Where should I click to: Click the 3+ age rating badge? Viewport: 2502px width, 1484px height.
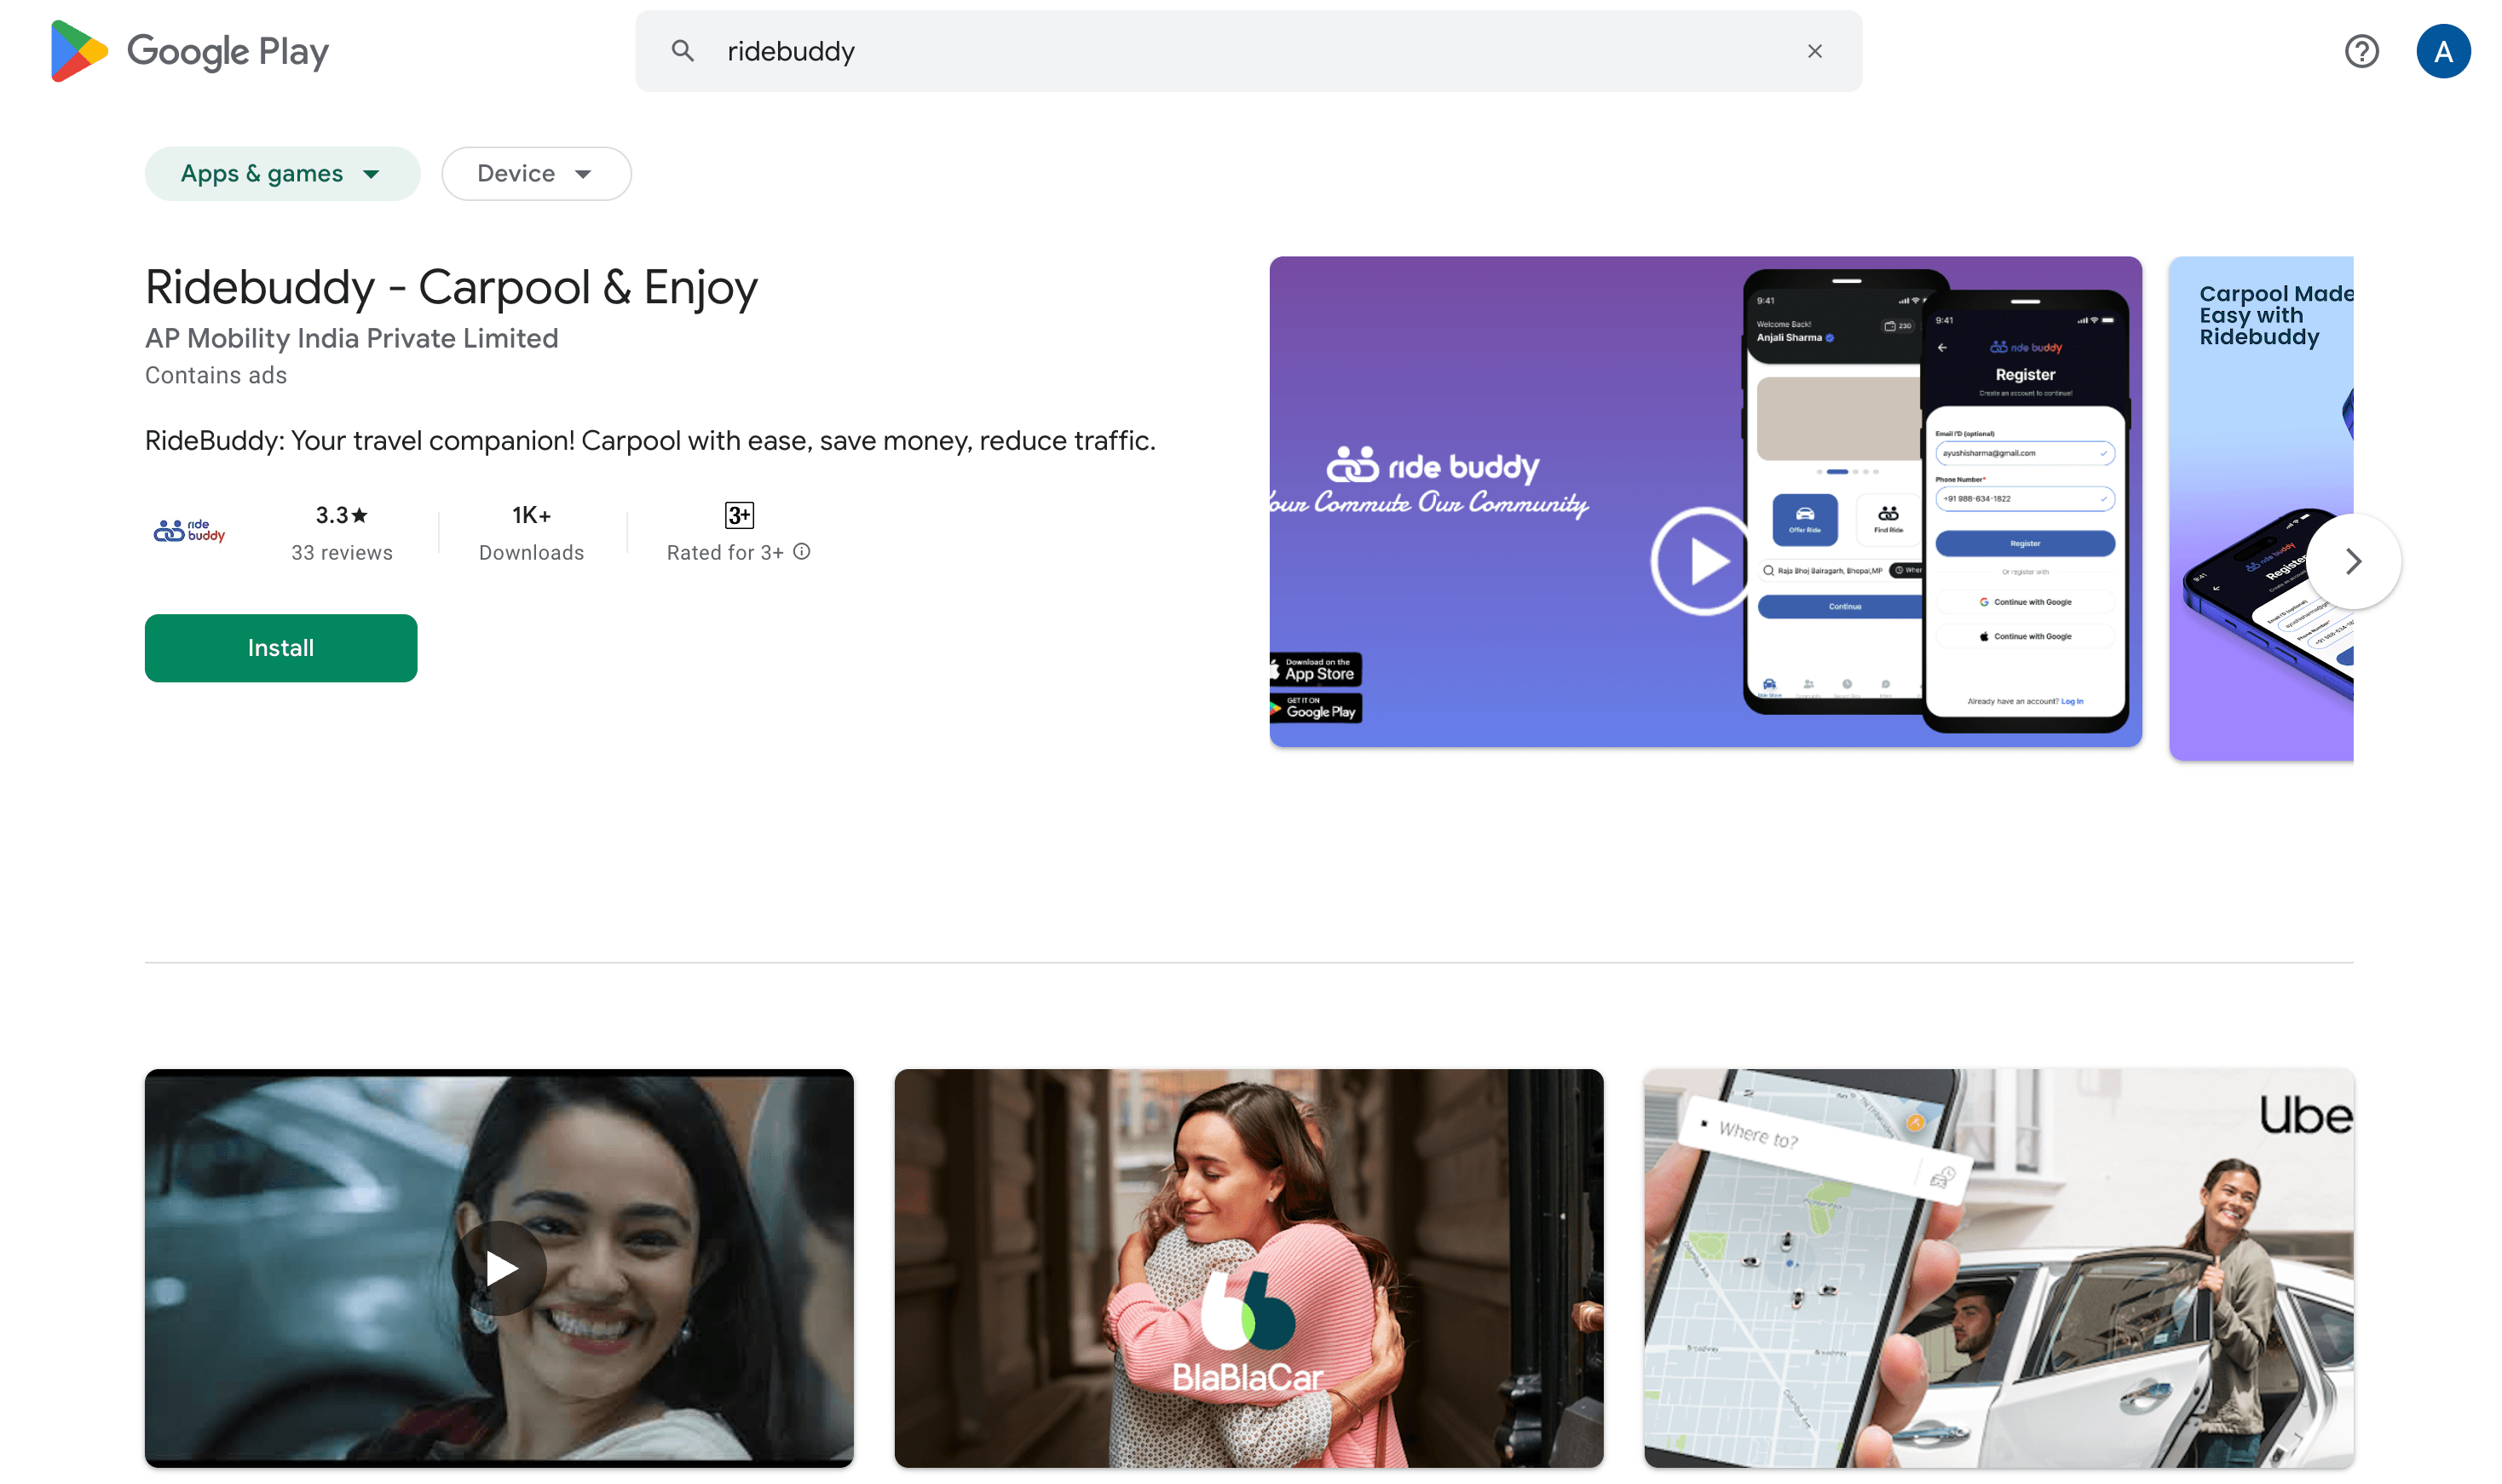coord(739,515)
